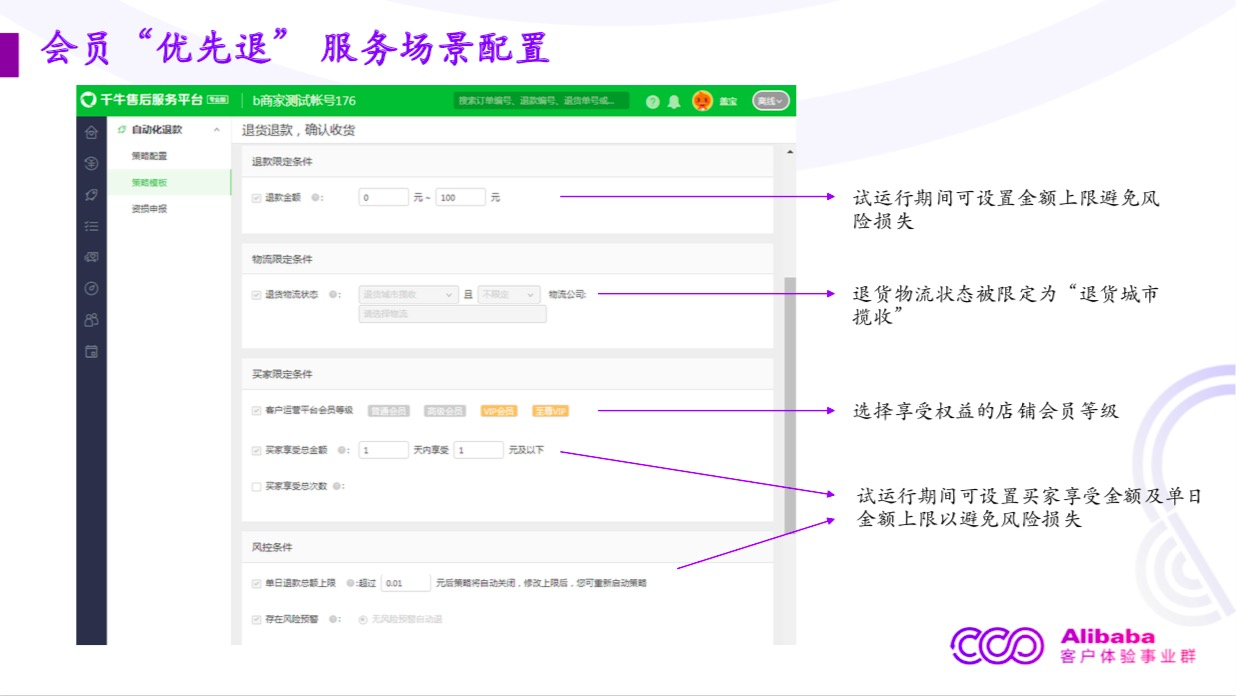1236x696 pixels.
Task: Toggle the 单日退款总额上限 checkbox
Action: (x=256, y=583)
